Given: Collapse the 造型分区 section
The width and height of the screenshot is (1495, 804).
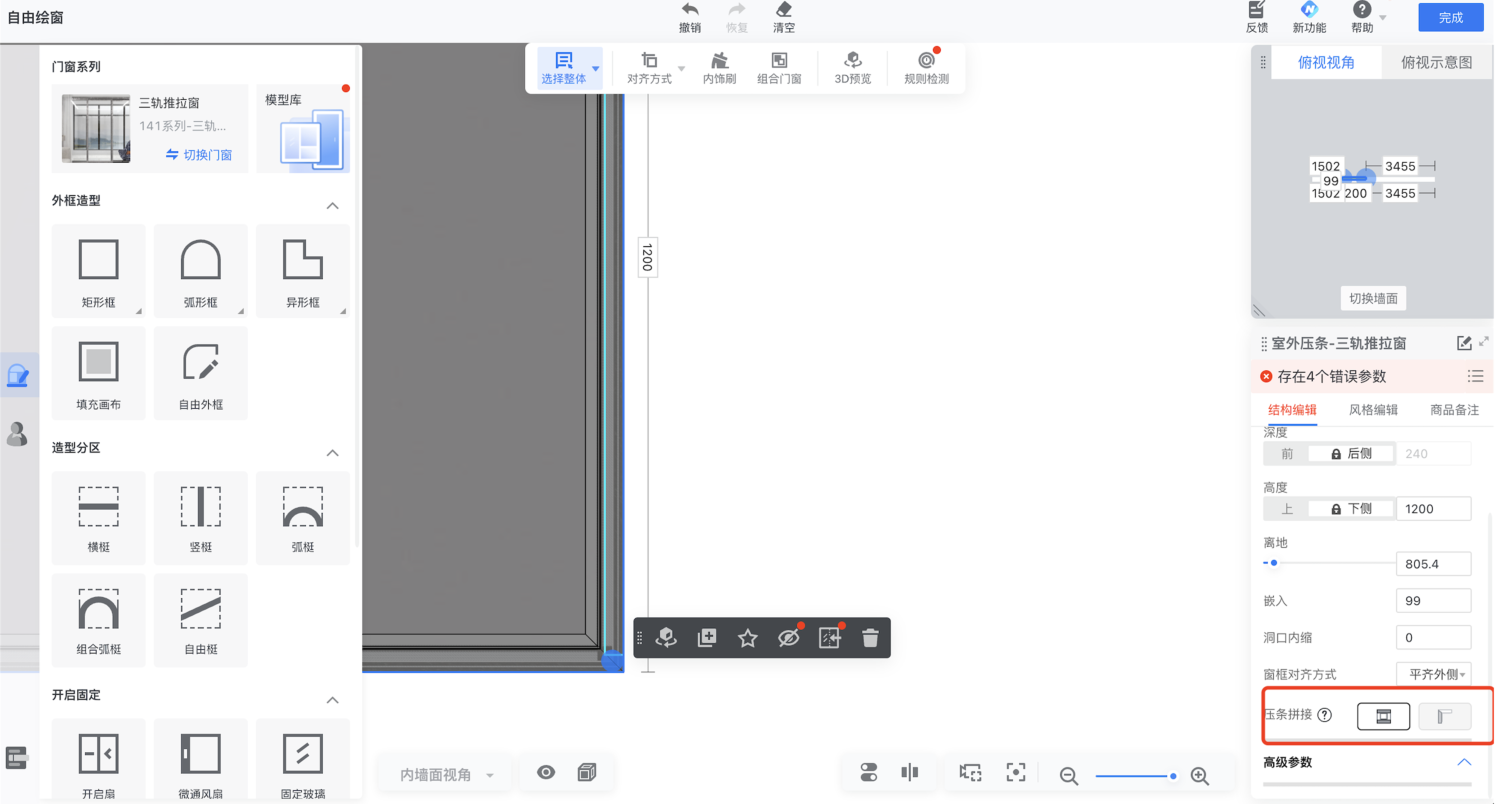Looking at the screenshot, I should [x=333, y=453].
